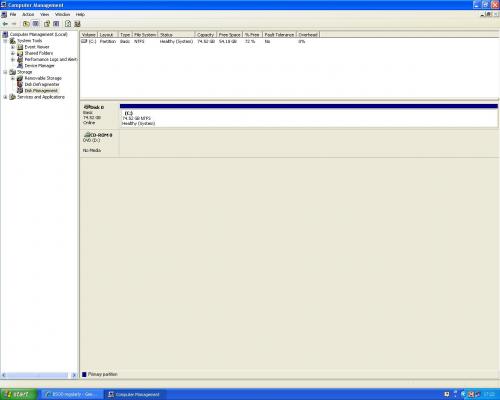Click the CD-ROM 0 drive icon label
This screenshot has height=400, width=500.
[x=98, y=135]
